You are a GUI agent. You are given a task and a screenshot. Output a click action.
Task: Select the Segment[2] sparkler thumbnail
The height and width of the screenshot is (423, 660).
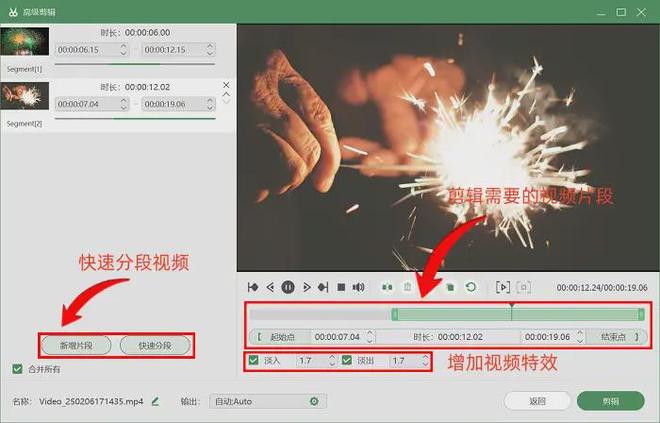point(25,96)
